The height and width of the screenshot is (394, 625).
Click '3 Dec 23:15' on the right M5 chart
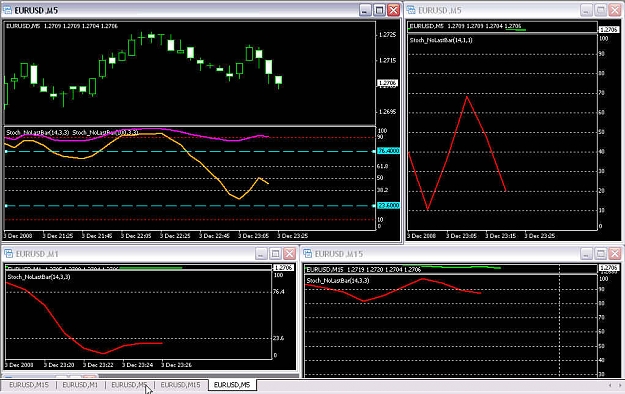pos(500,236)
